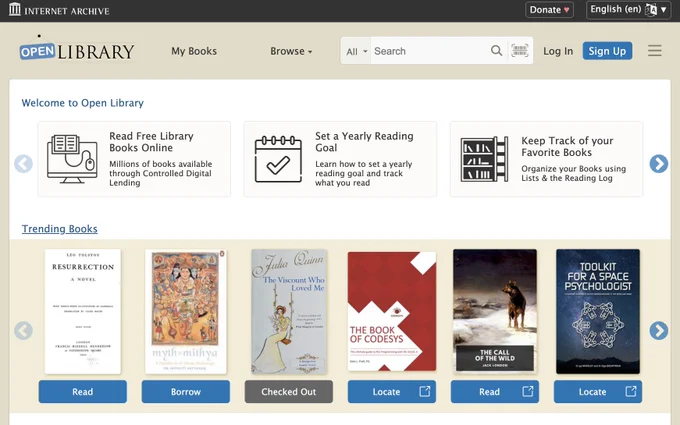This screenshot has width=680, height=425.
Task: Click the Internet Archive pillar logo icon
Action: pos(15,9)
